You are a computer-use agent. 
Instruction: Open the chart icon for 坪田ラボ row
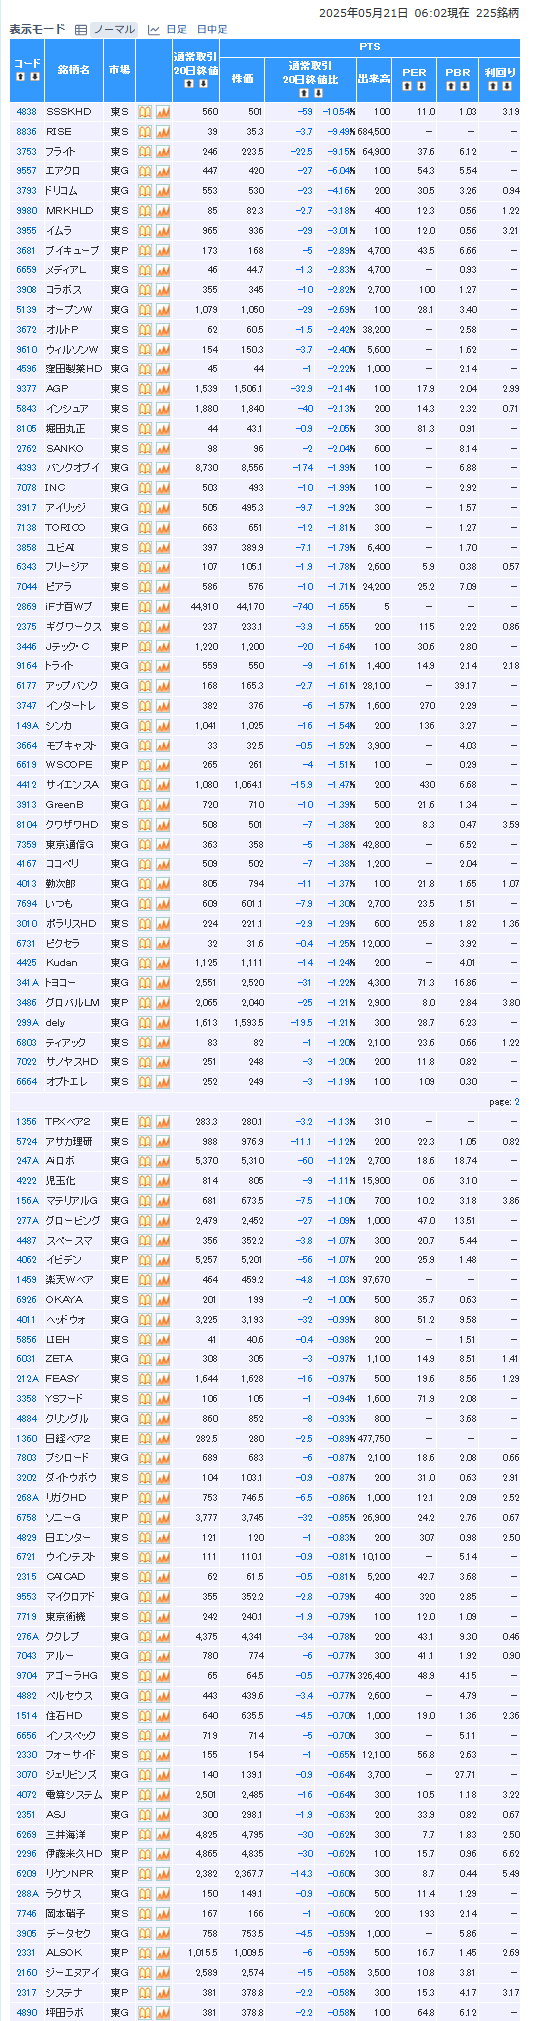click(163, 2011)
